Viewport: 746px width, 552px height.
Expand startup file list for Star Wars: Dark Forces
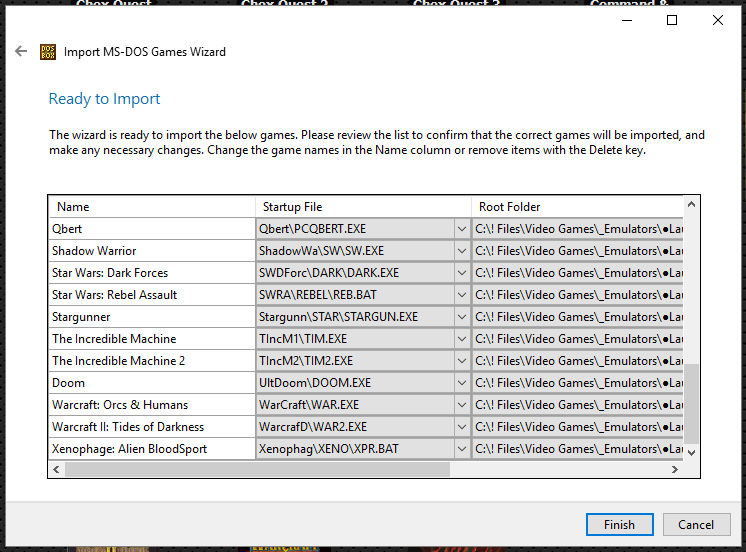click(461, 273)
